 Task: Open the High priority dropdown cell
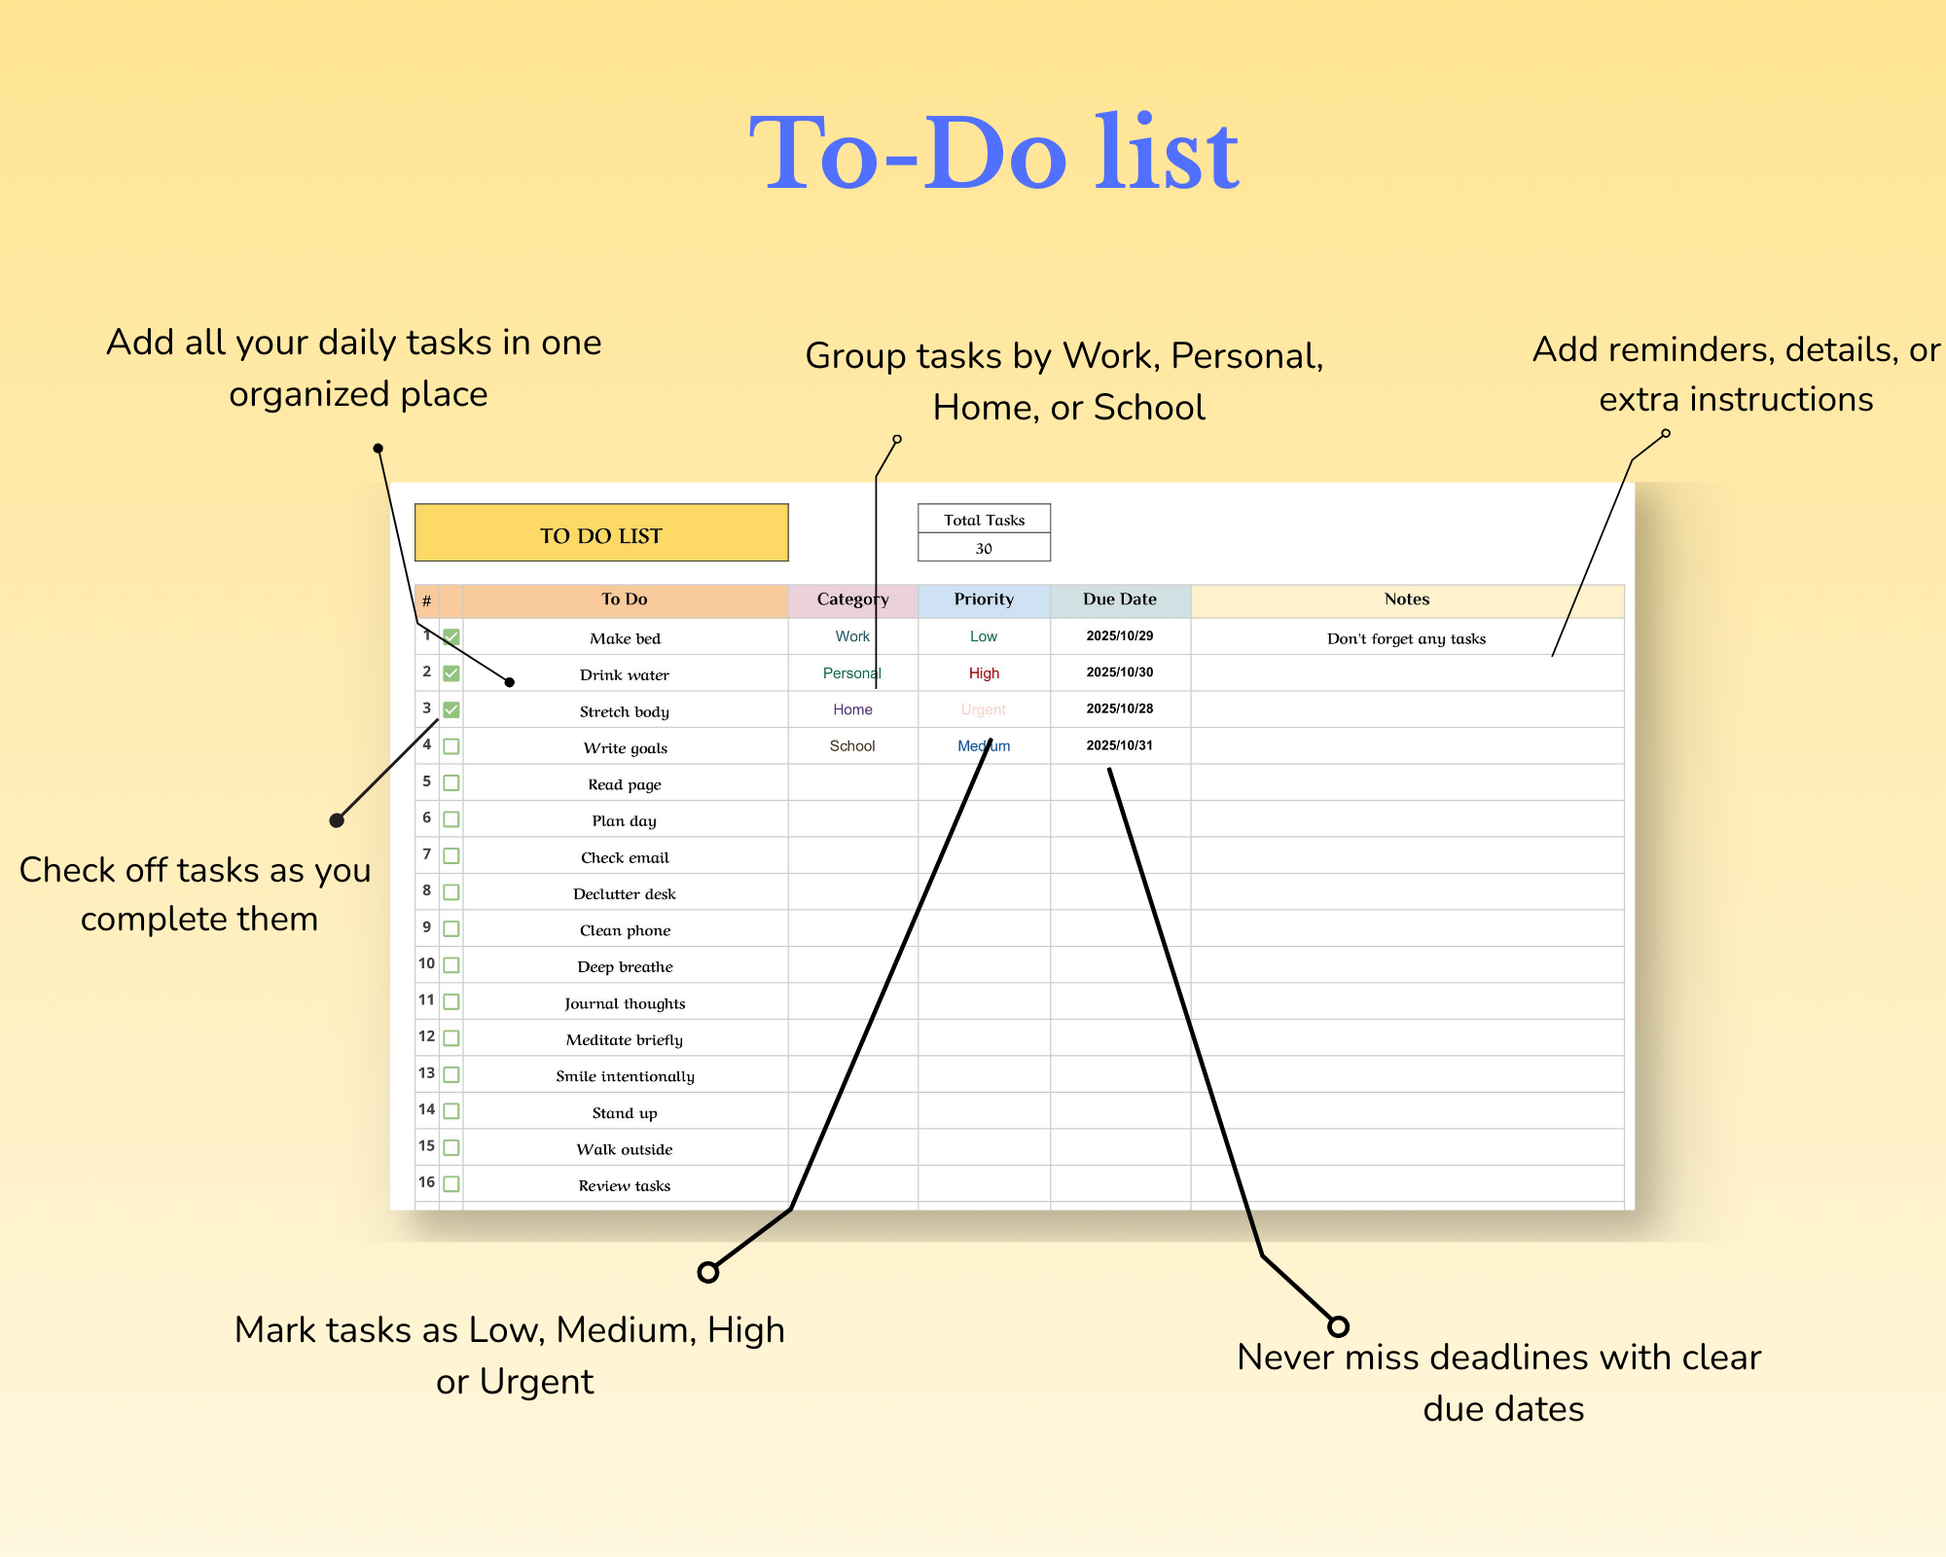coord(983,673)
